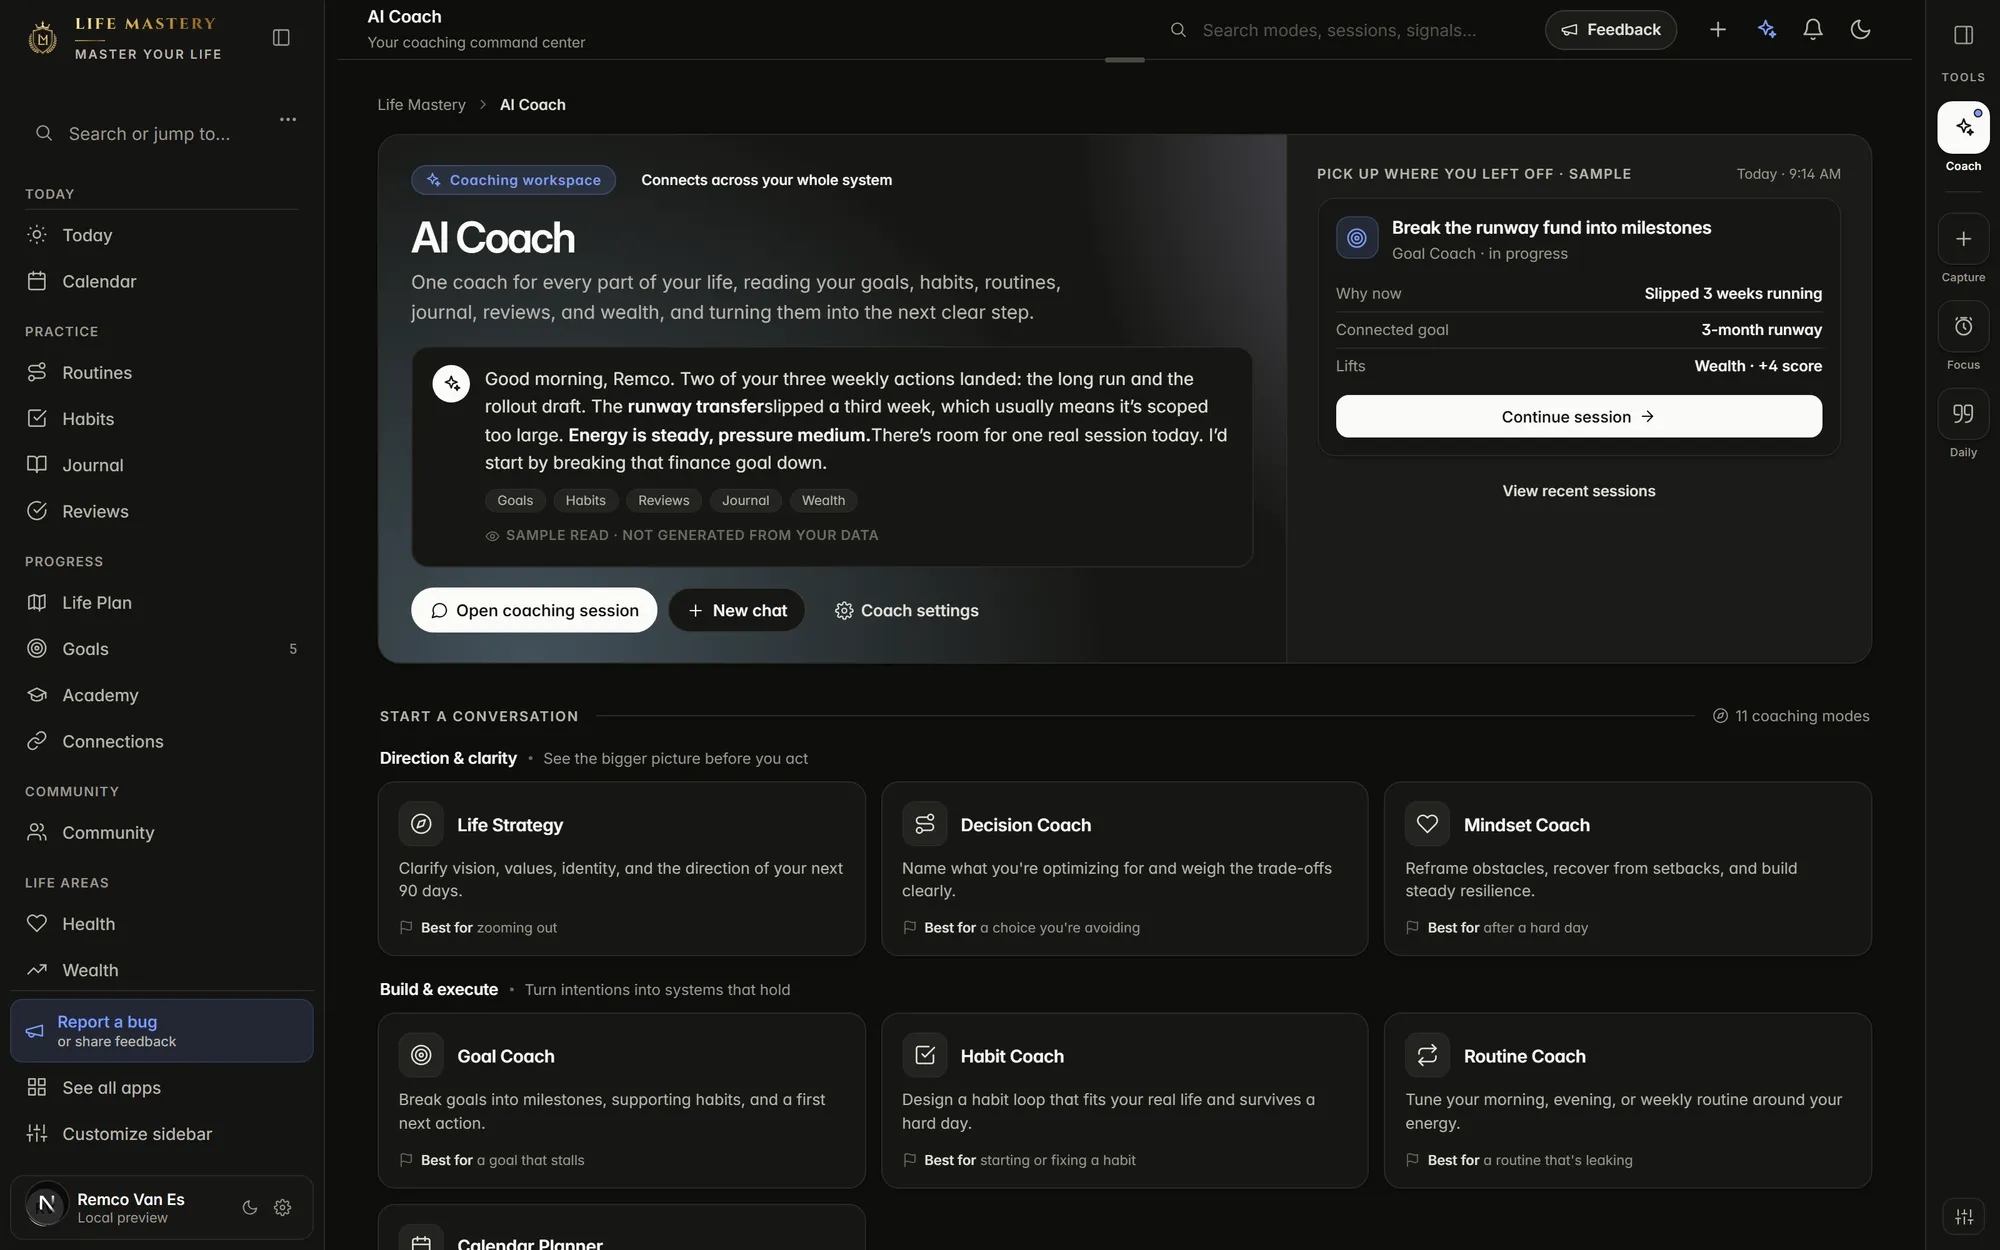Click the '11 coaching modes' label

1791,716
